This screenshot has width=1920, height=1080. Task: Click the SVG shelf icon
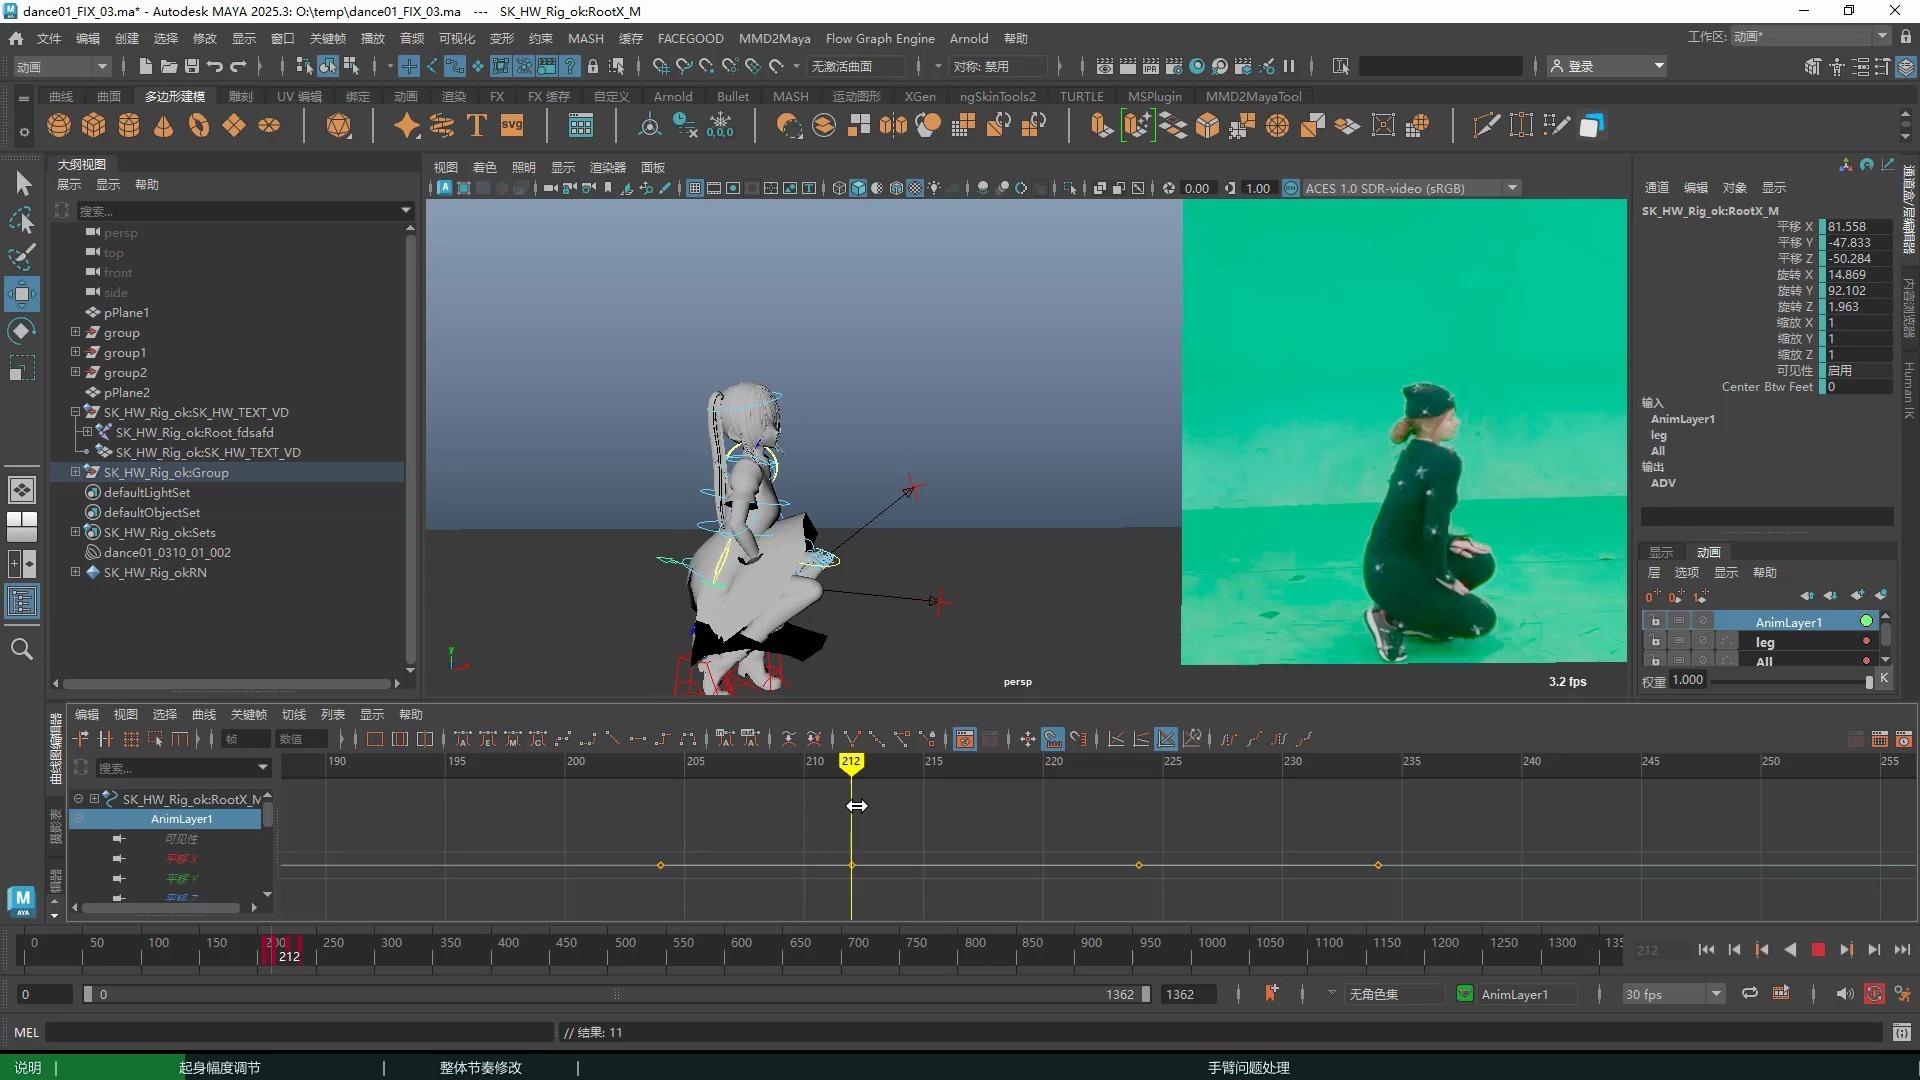click(512, 126)
